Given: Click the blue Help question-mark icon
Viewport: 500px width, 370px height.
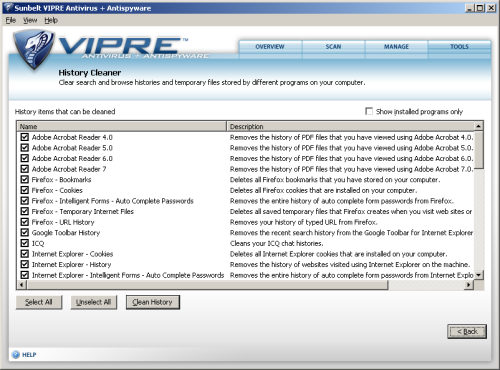Looking at the screenshot, I should 16,355.
